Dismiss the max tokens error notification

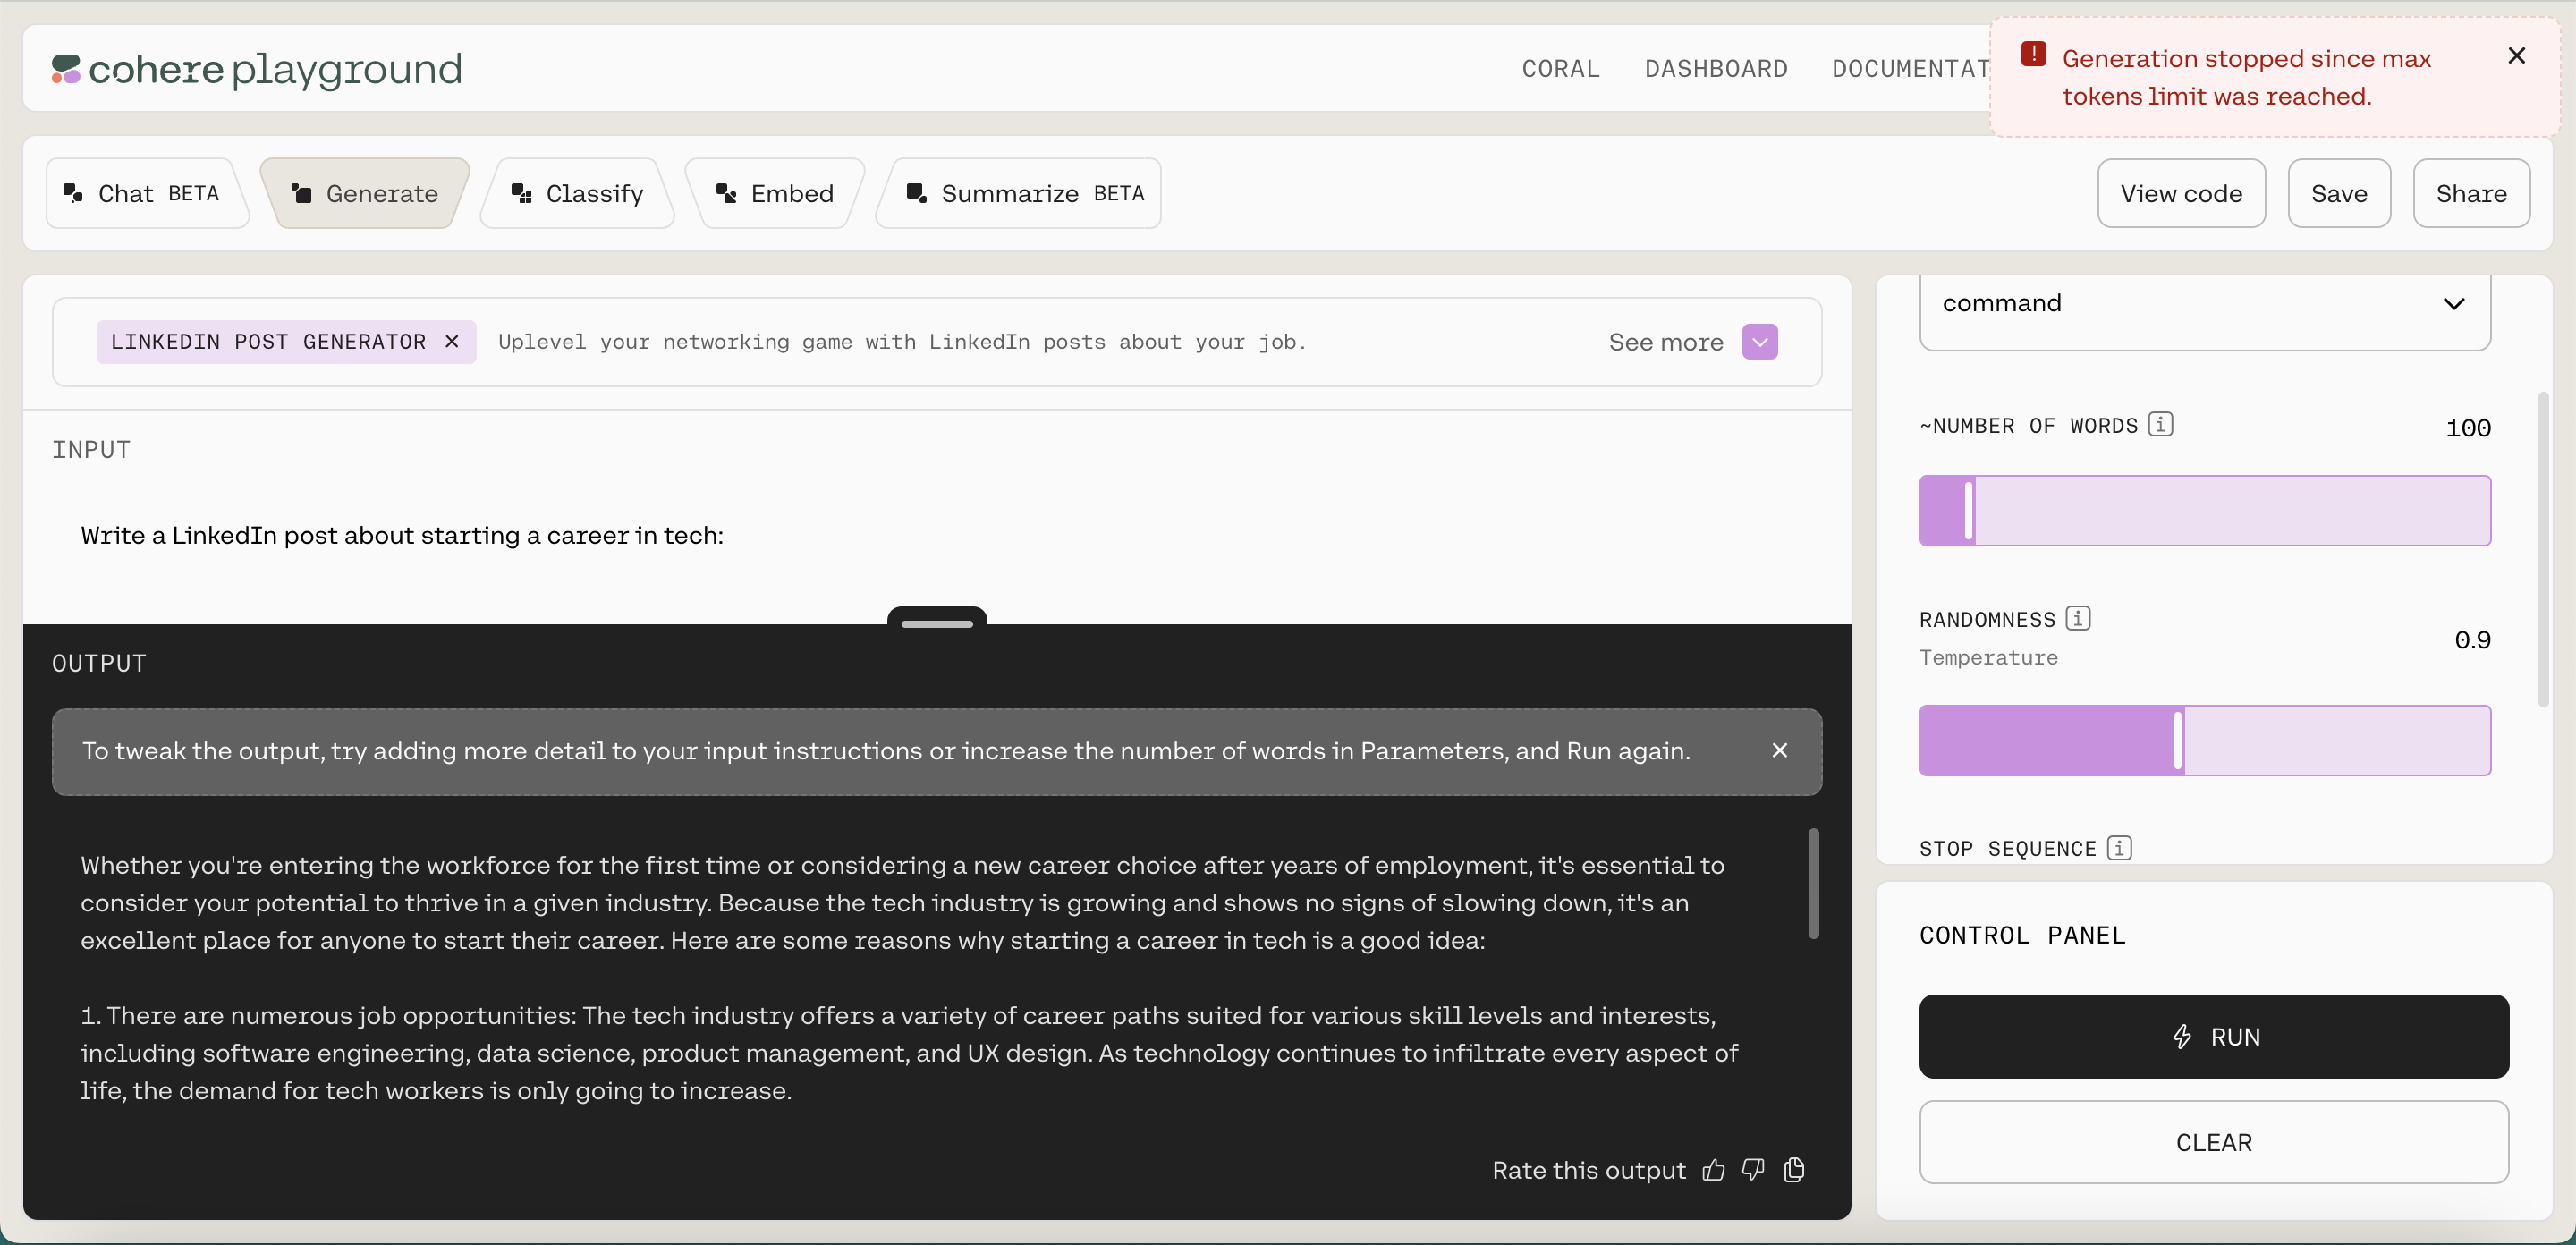pos(2516,56)
